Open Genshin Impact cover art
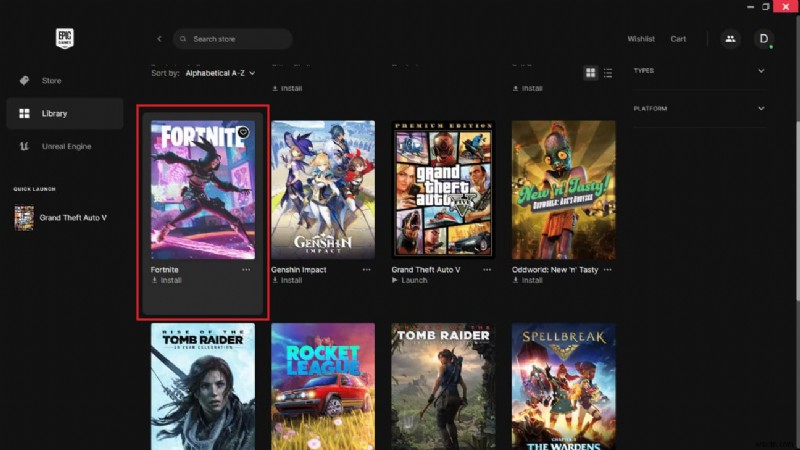Image resolution: width=800 pixels, height=450 pixels. (x=323, y=190)
